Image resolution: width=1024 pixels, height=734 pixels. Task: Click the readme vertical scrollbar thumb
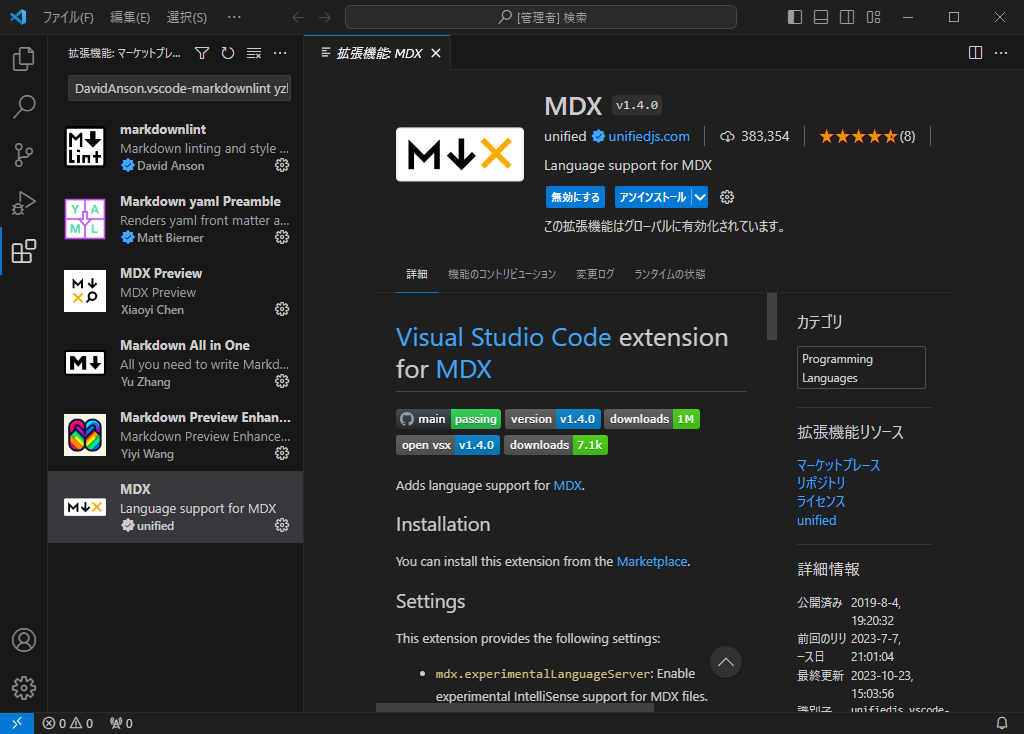772,317
